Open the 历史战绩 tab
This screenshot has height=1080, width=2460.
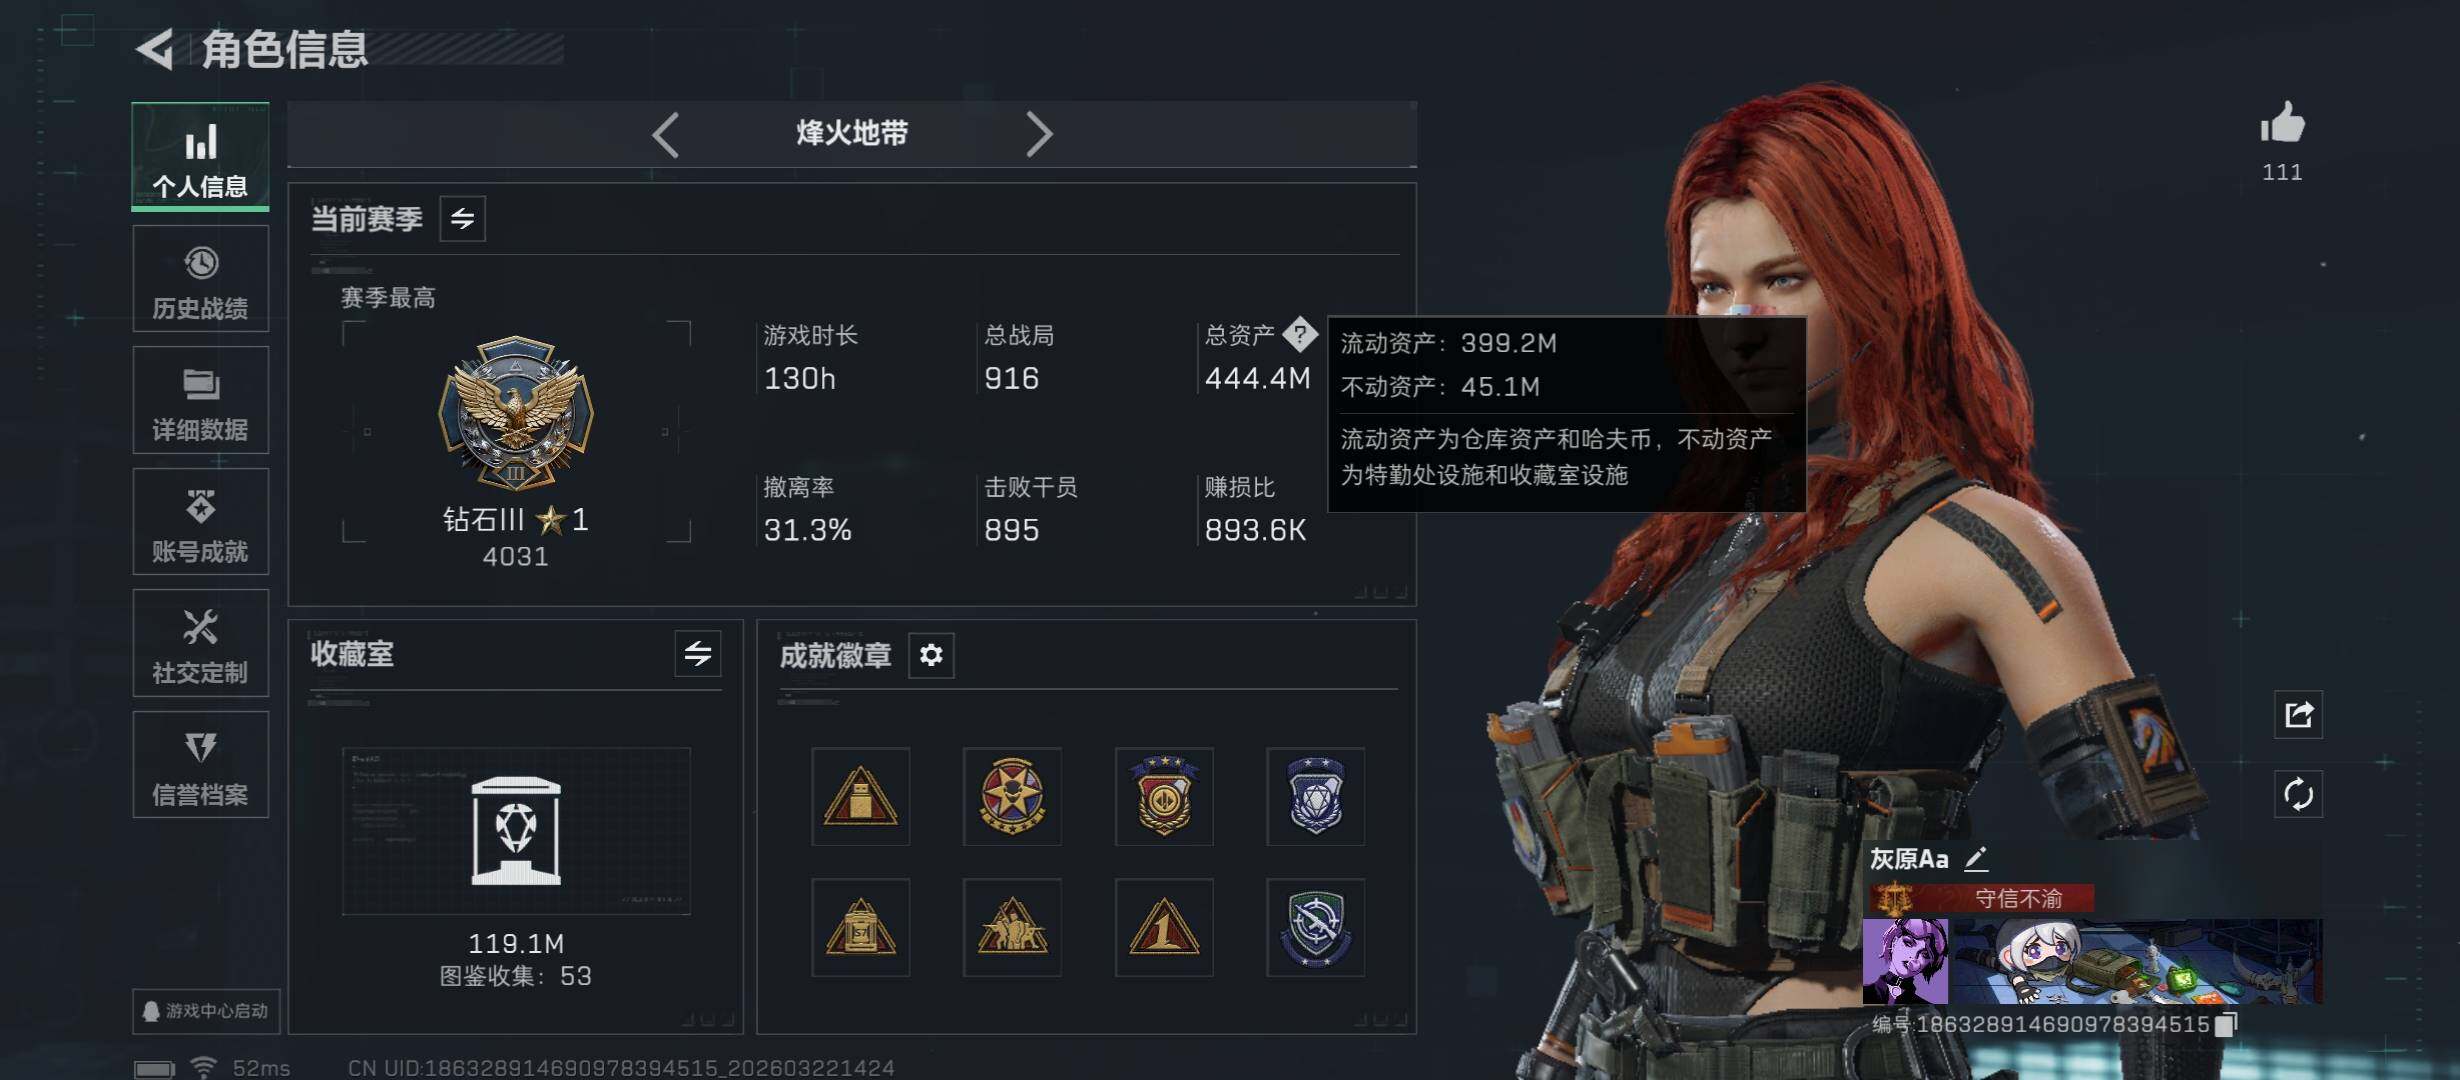[x=201, y=279]
